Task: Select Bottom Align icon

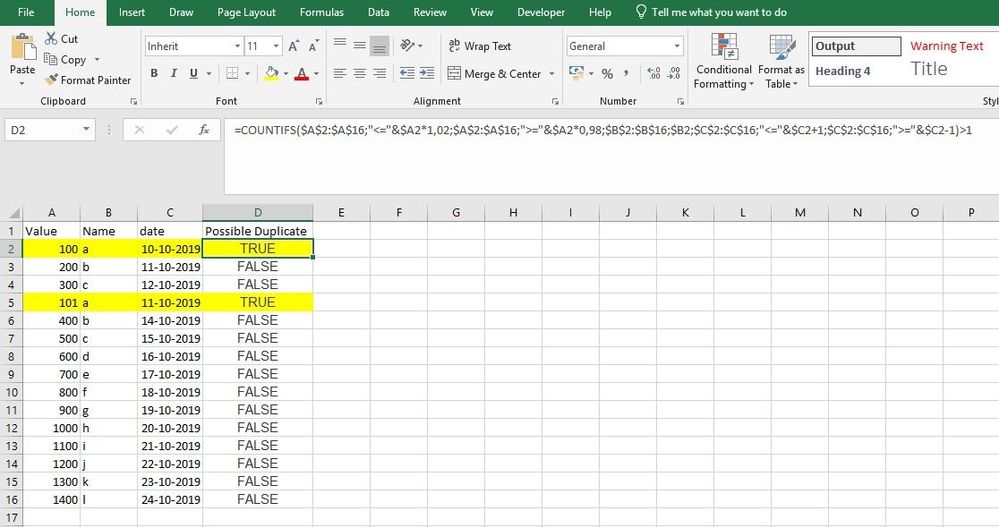Action: click(x=380, y=46)
